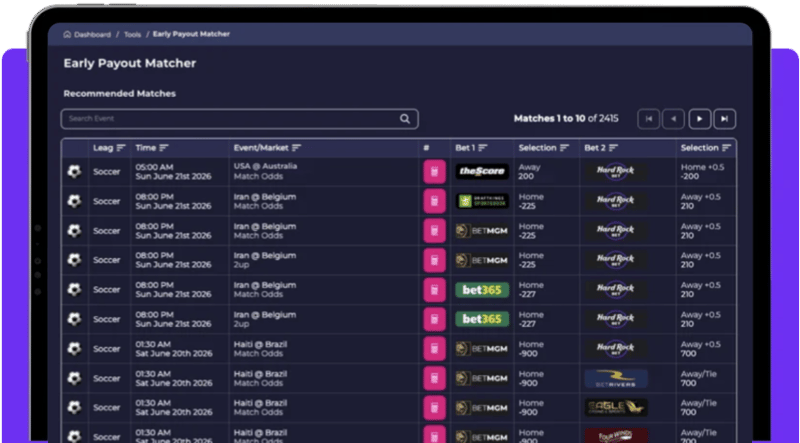Open calculator for Haiti @ Brazil Eagle row

click(434, 408)
